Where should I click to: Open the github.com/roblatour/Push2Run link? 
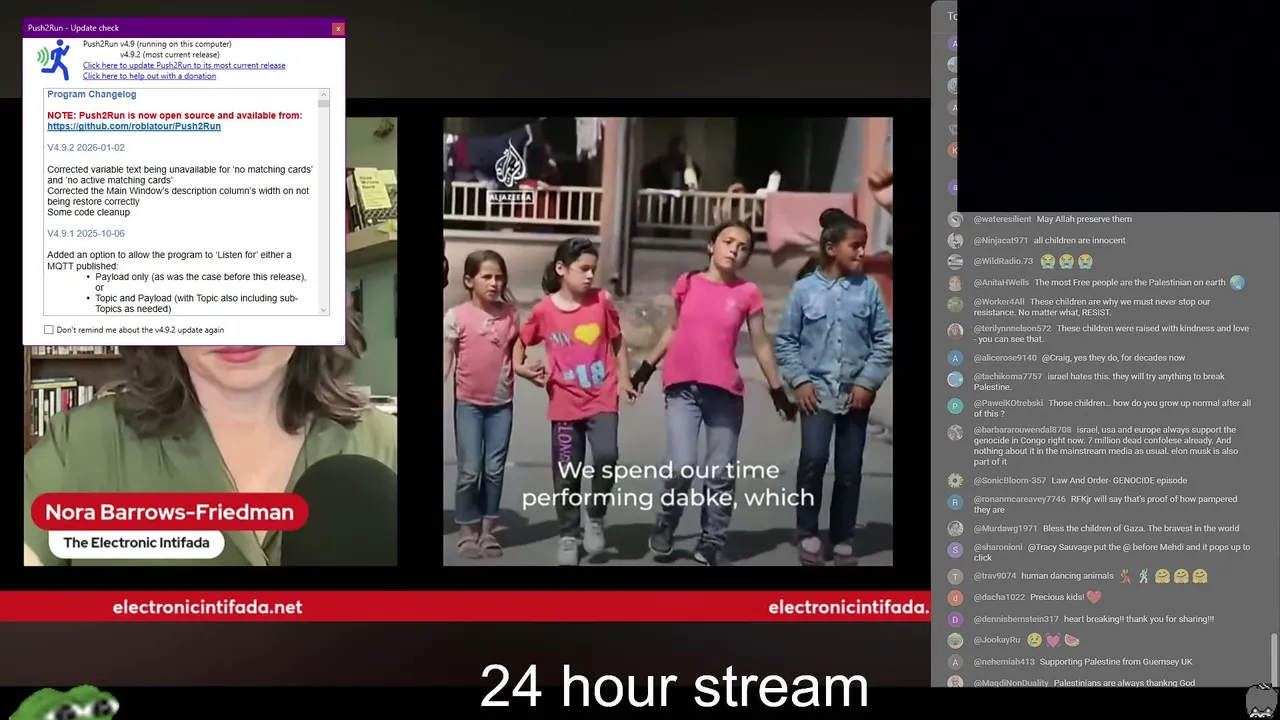pyautogui.click(x=134, y=127)
